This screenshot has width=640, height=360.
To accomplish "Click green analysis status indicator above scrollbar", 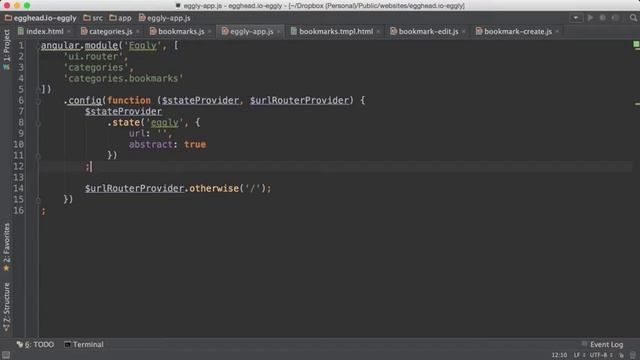I will 636,44.
